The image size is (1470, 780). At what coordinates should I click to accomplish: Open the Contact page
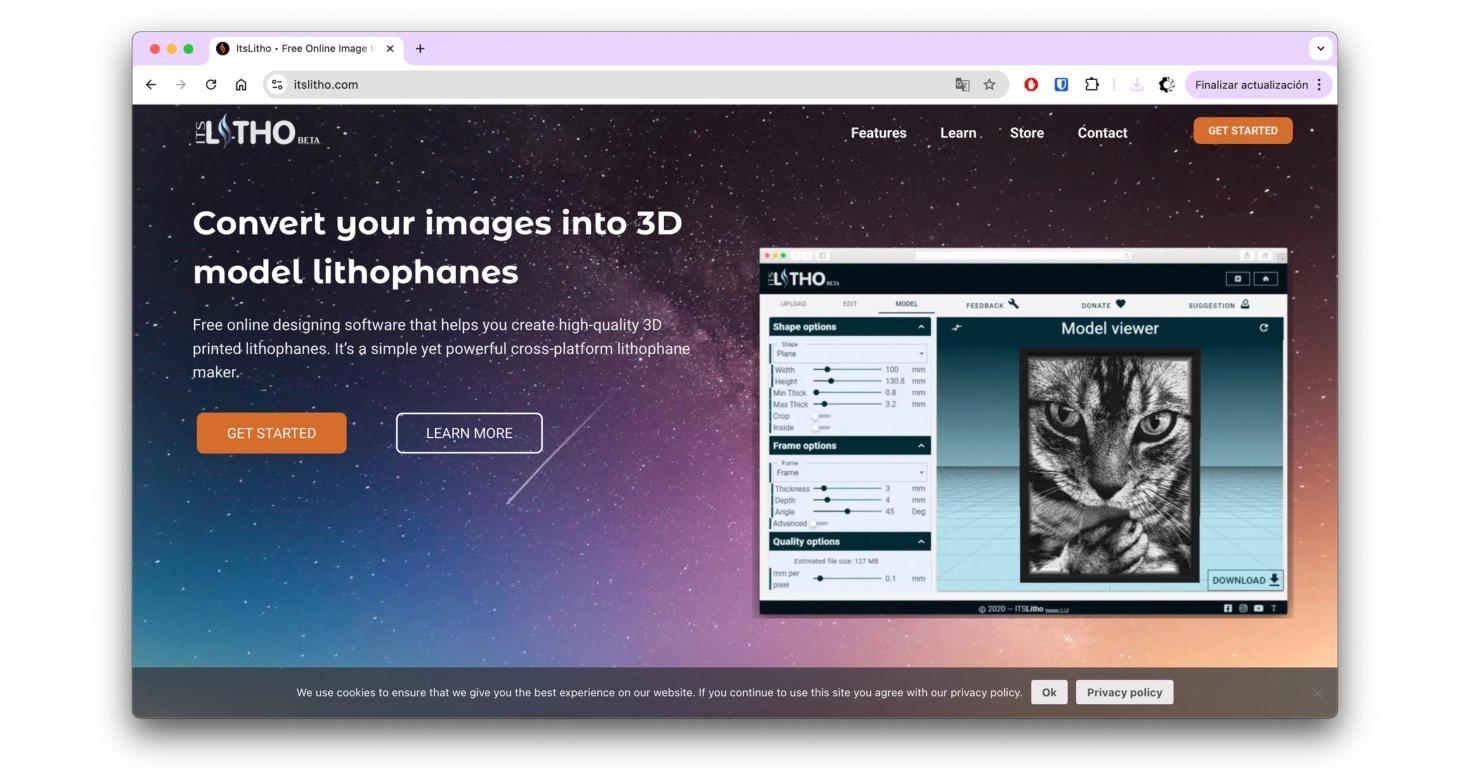[1102, 133]
